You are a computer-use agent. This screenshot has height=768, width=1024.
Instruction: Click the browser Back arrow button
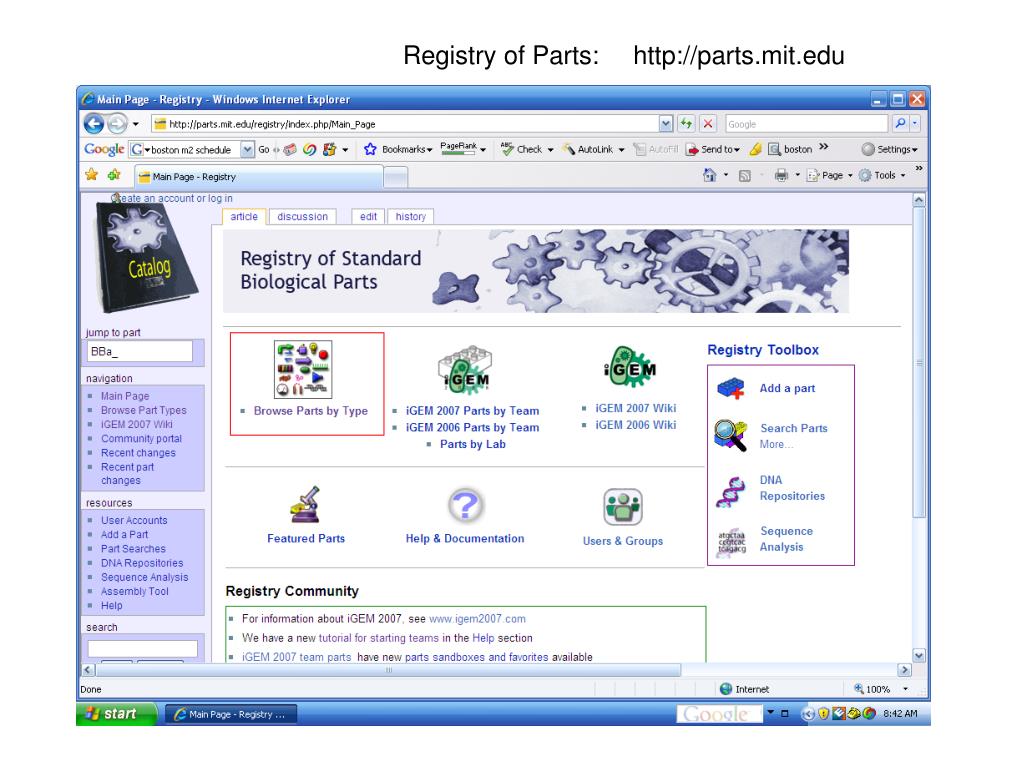pyautogui.click(x=94, y=123)
